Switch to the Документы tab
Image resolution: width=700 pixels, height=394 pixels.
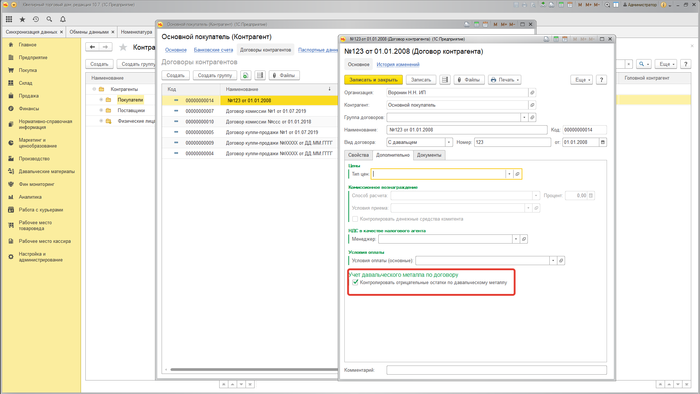[429, 155]
